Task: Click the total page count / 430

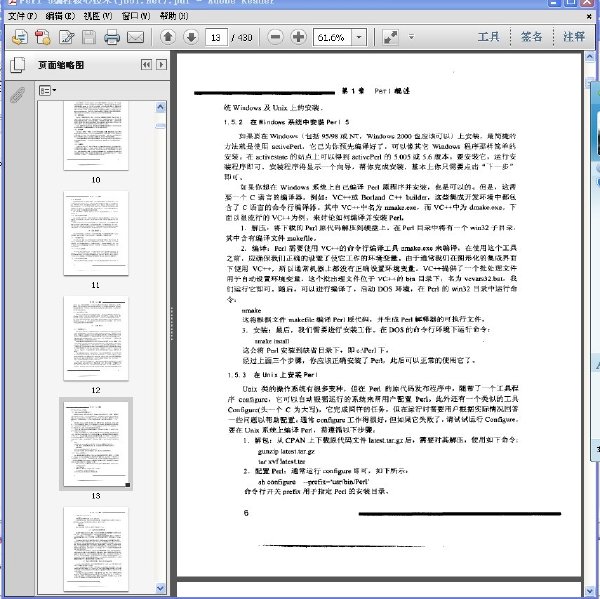Action: [242, 38]
